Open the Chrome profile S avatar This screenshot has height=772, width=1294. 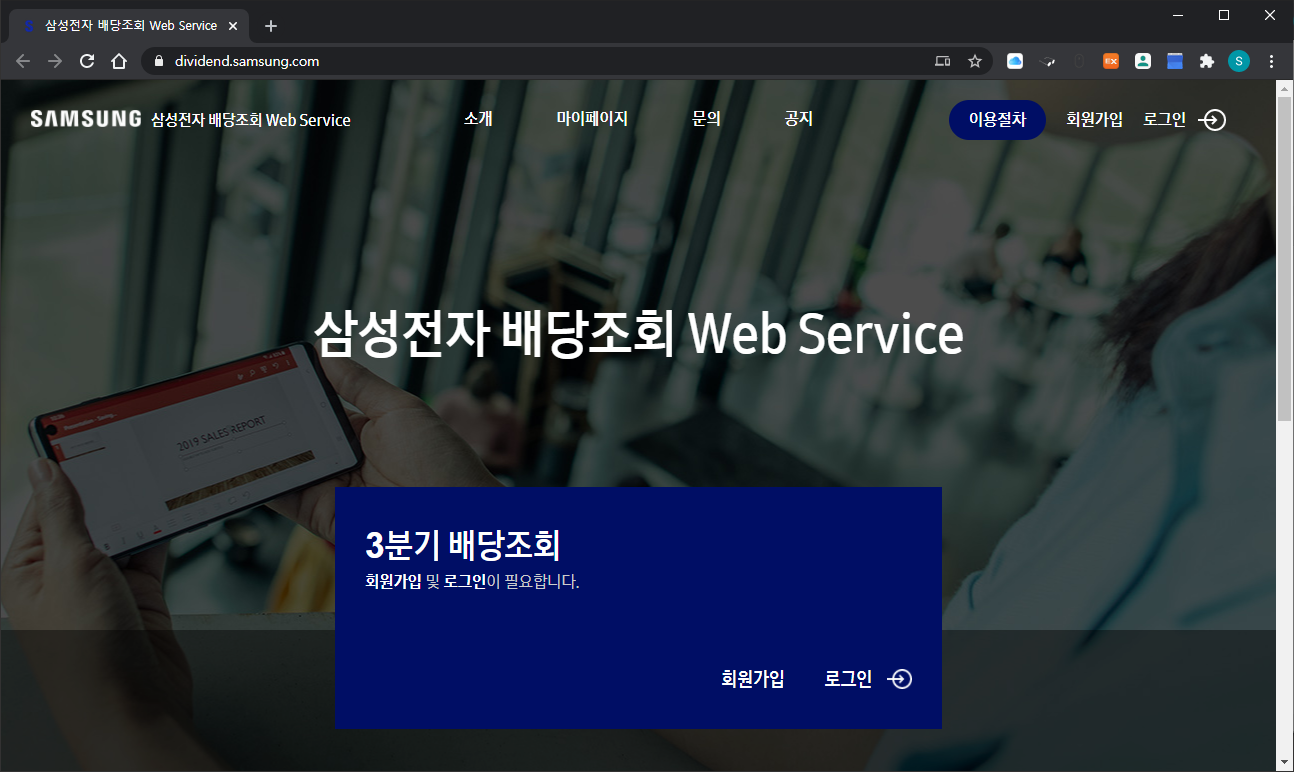pyautogui.click(x=1239, y=61)
